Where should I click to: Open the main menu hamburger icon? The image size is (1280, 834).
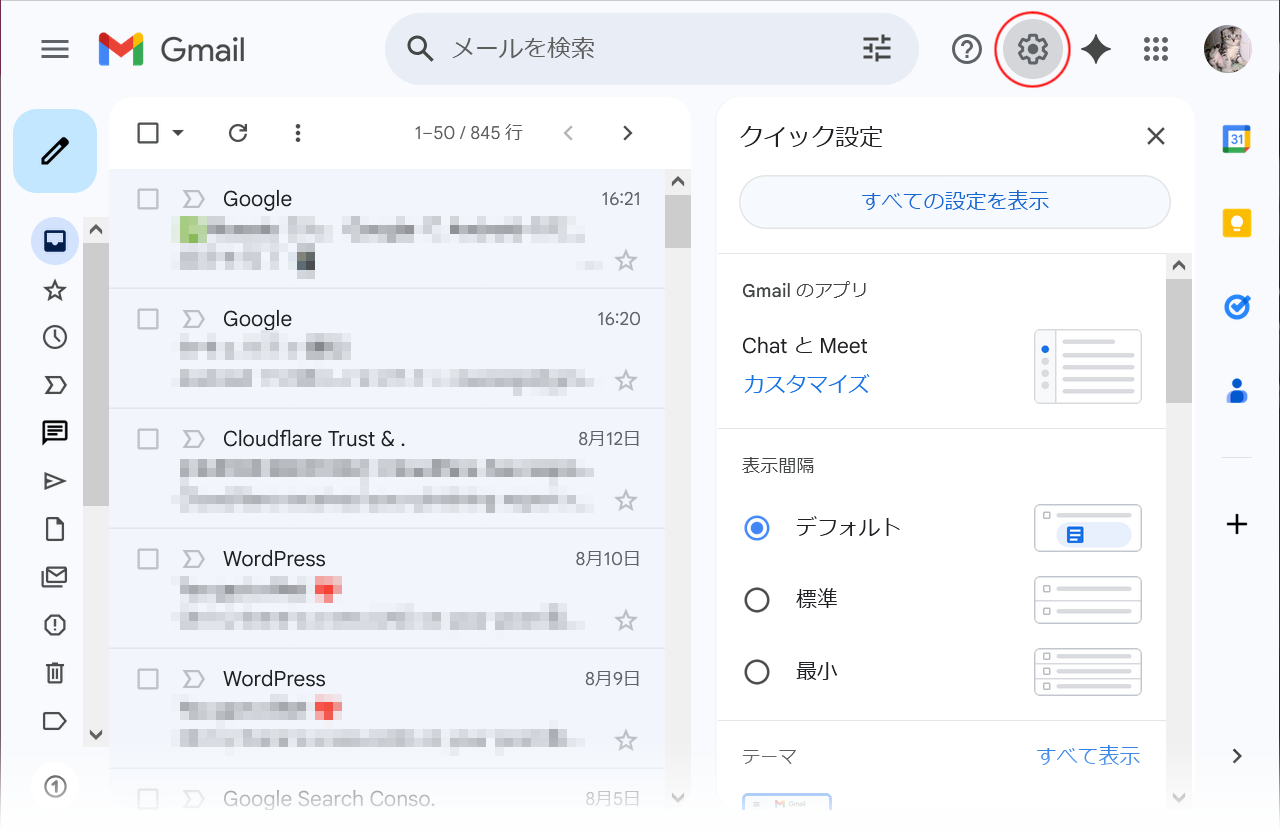pyautogui.click(x=55, y=49)
